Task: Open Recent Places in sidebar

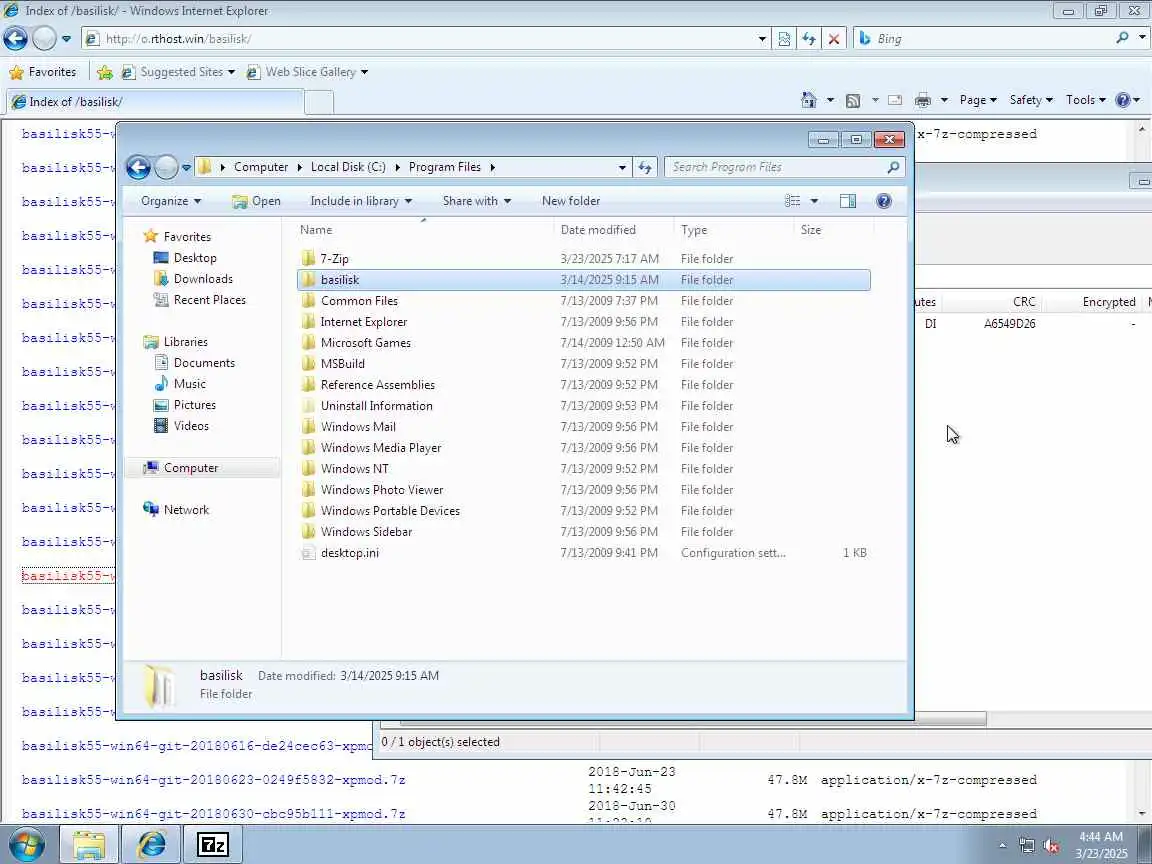Action: pos(209,300)
